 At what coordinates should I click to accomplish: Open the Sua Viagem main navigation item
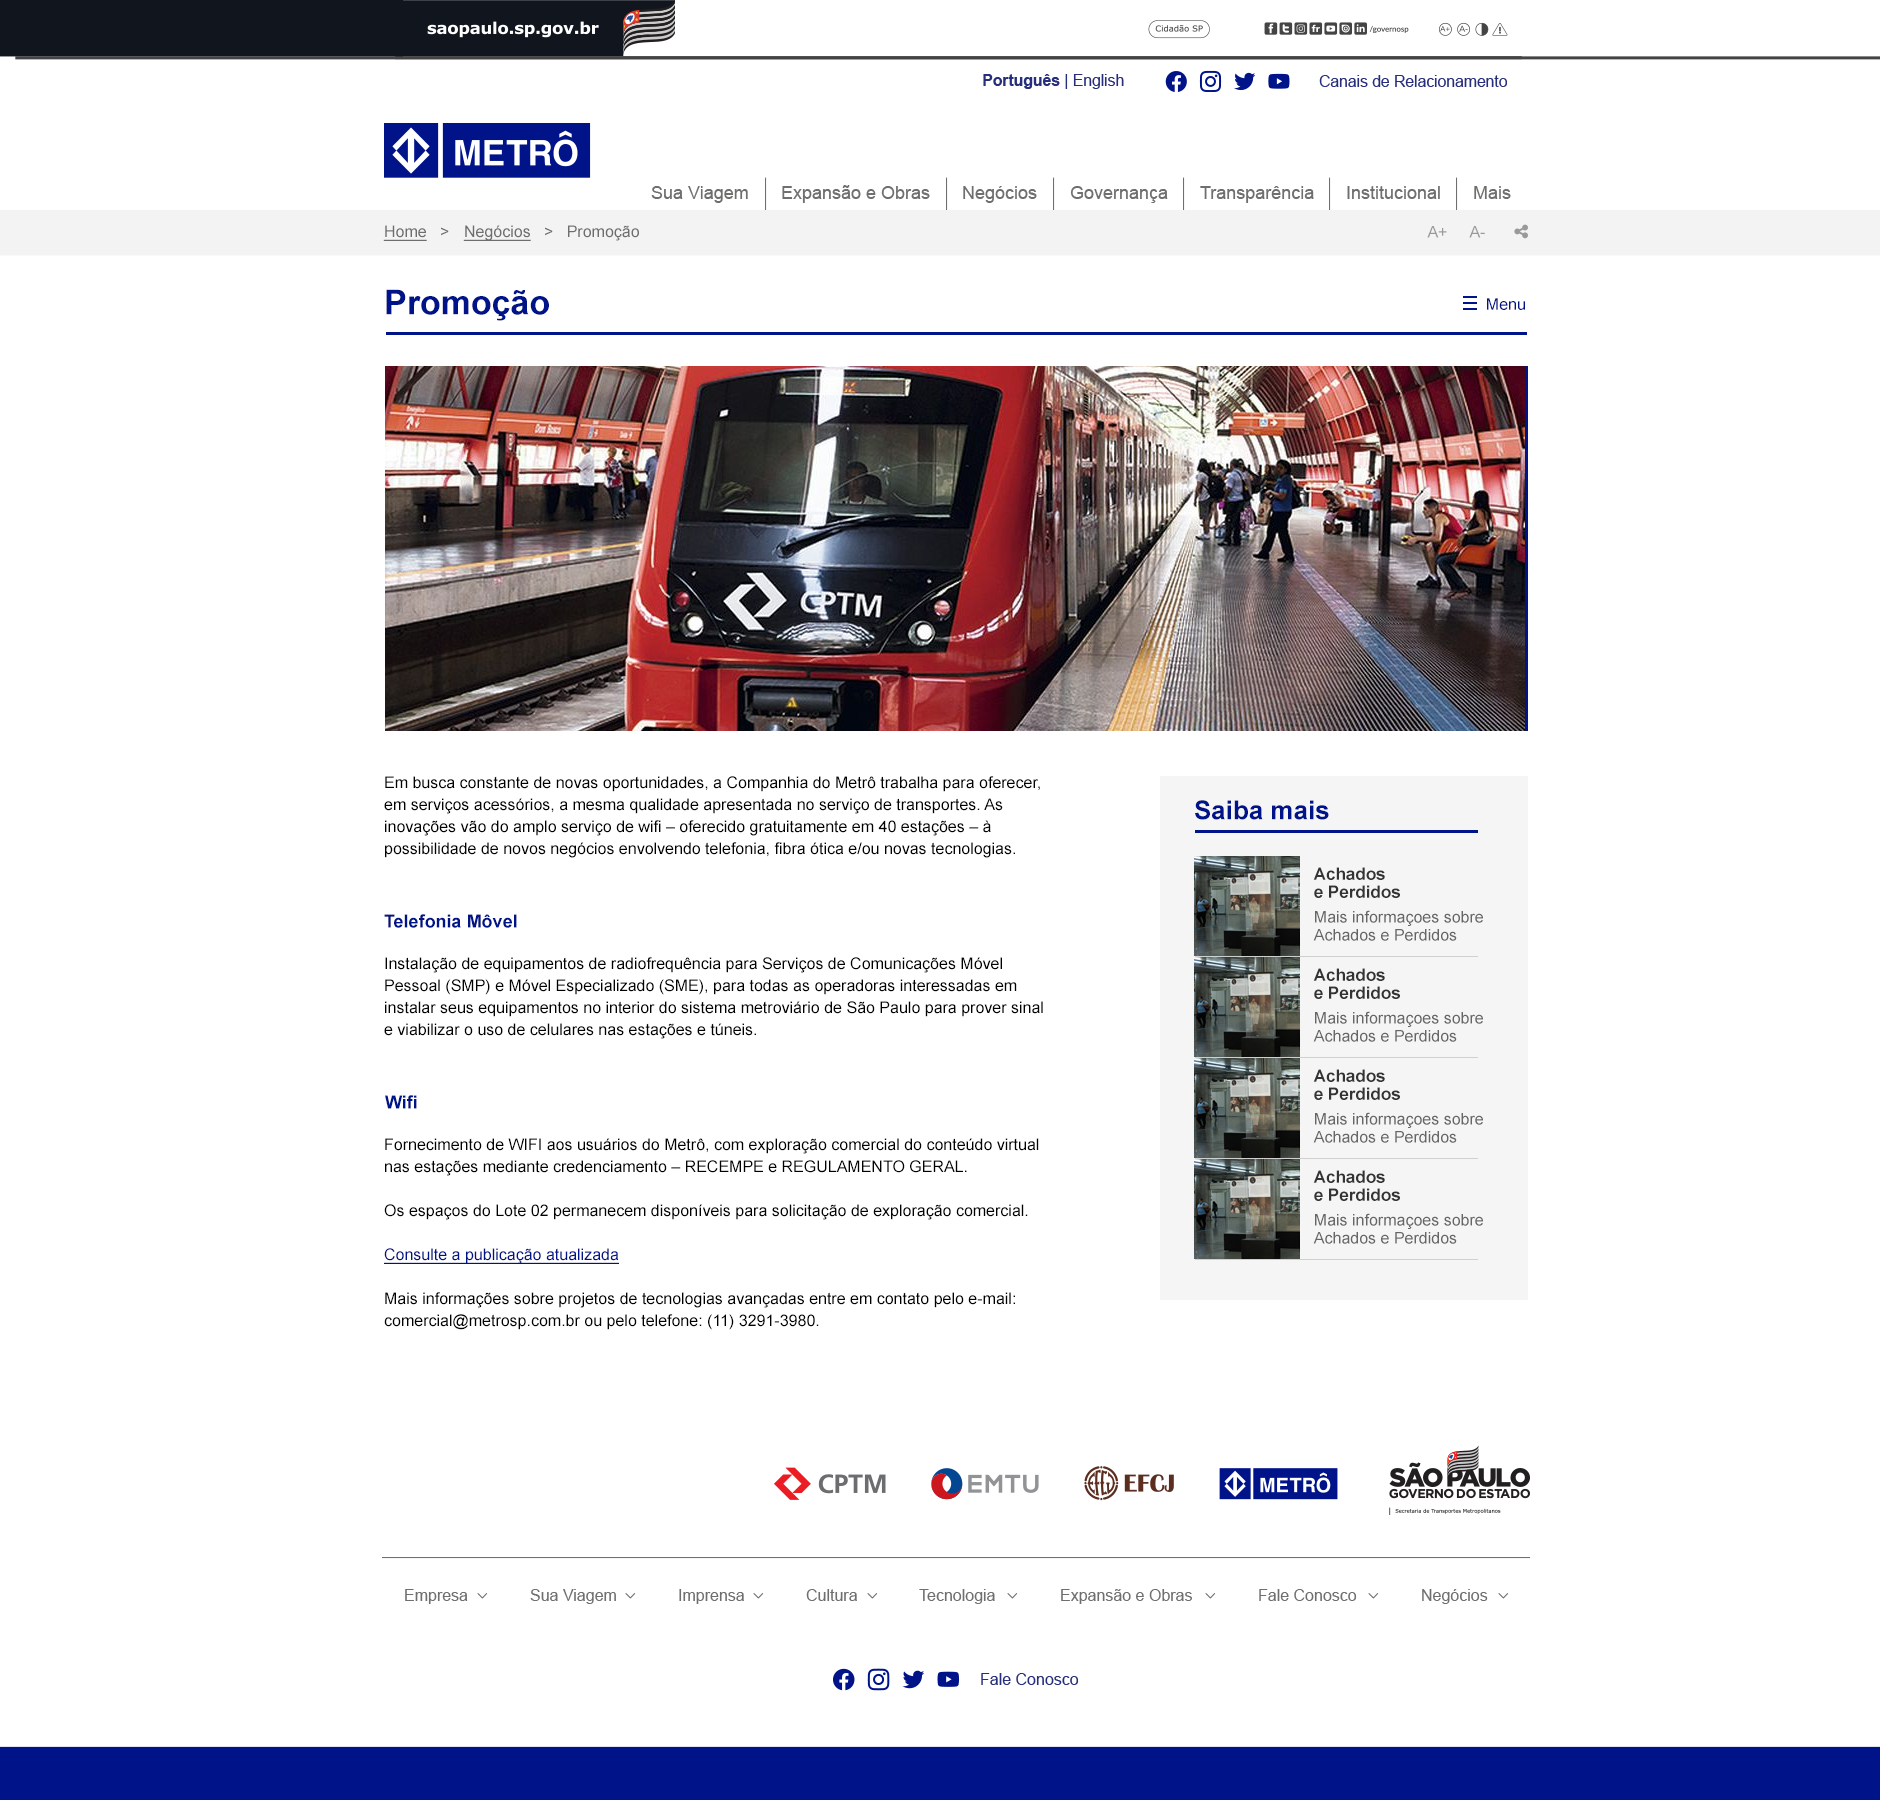[x=699, y=193]
